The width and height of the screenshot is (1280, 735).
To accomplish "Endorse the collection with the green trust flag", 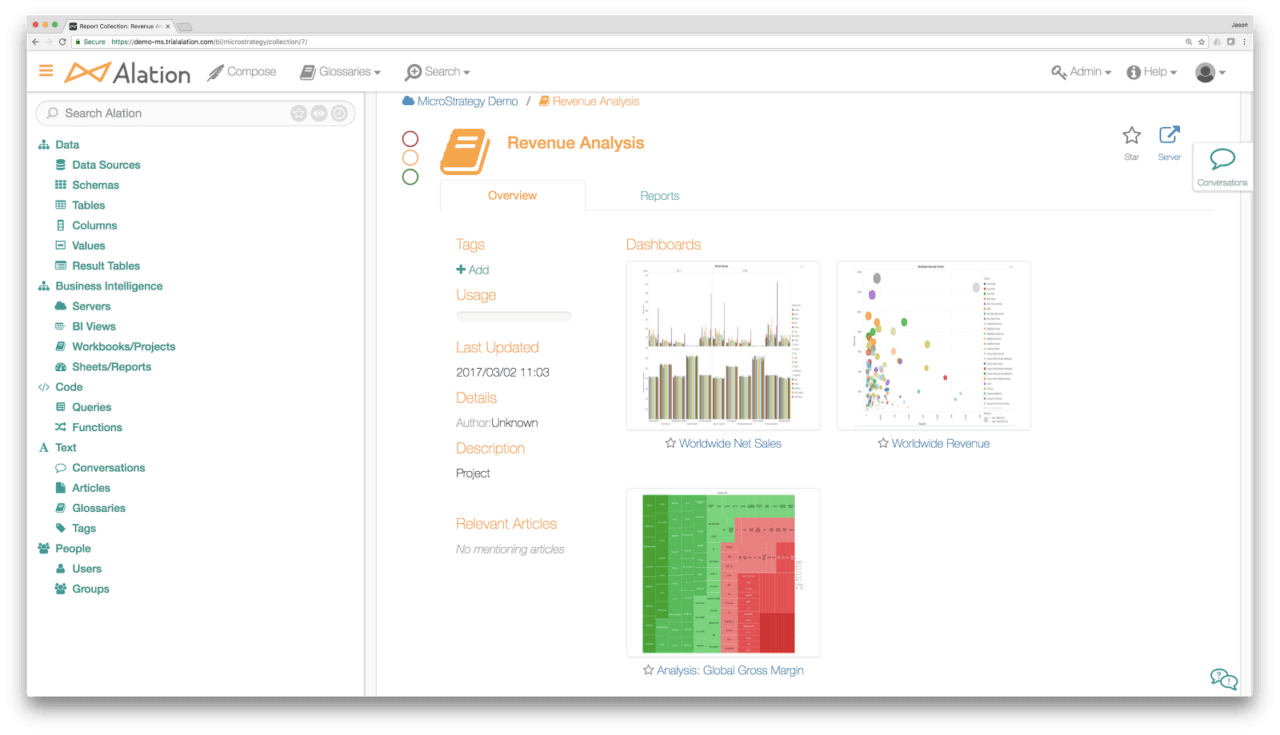I will pos(410,177).
